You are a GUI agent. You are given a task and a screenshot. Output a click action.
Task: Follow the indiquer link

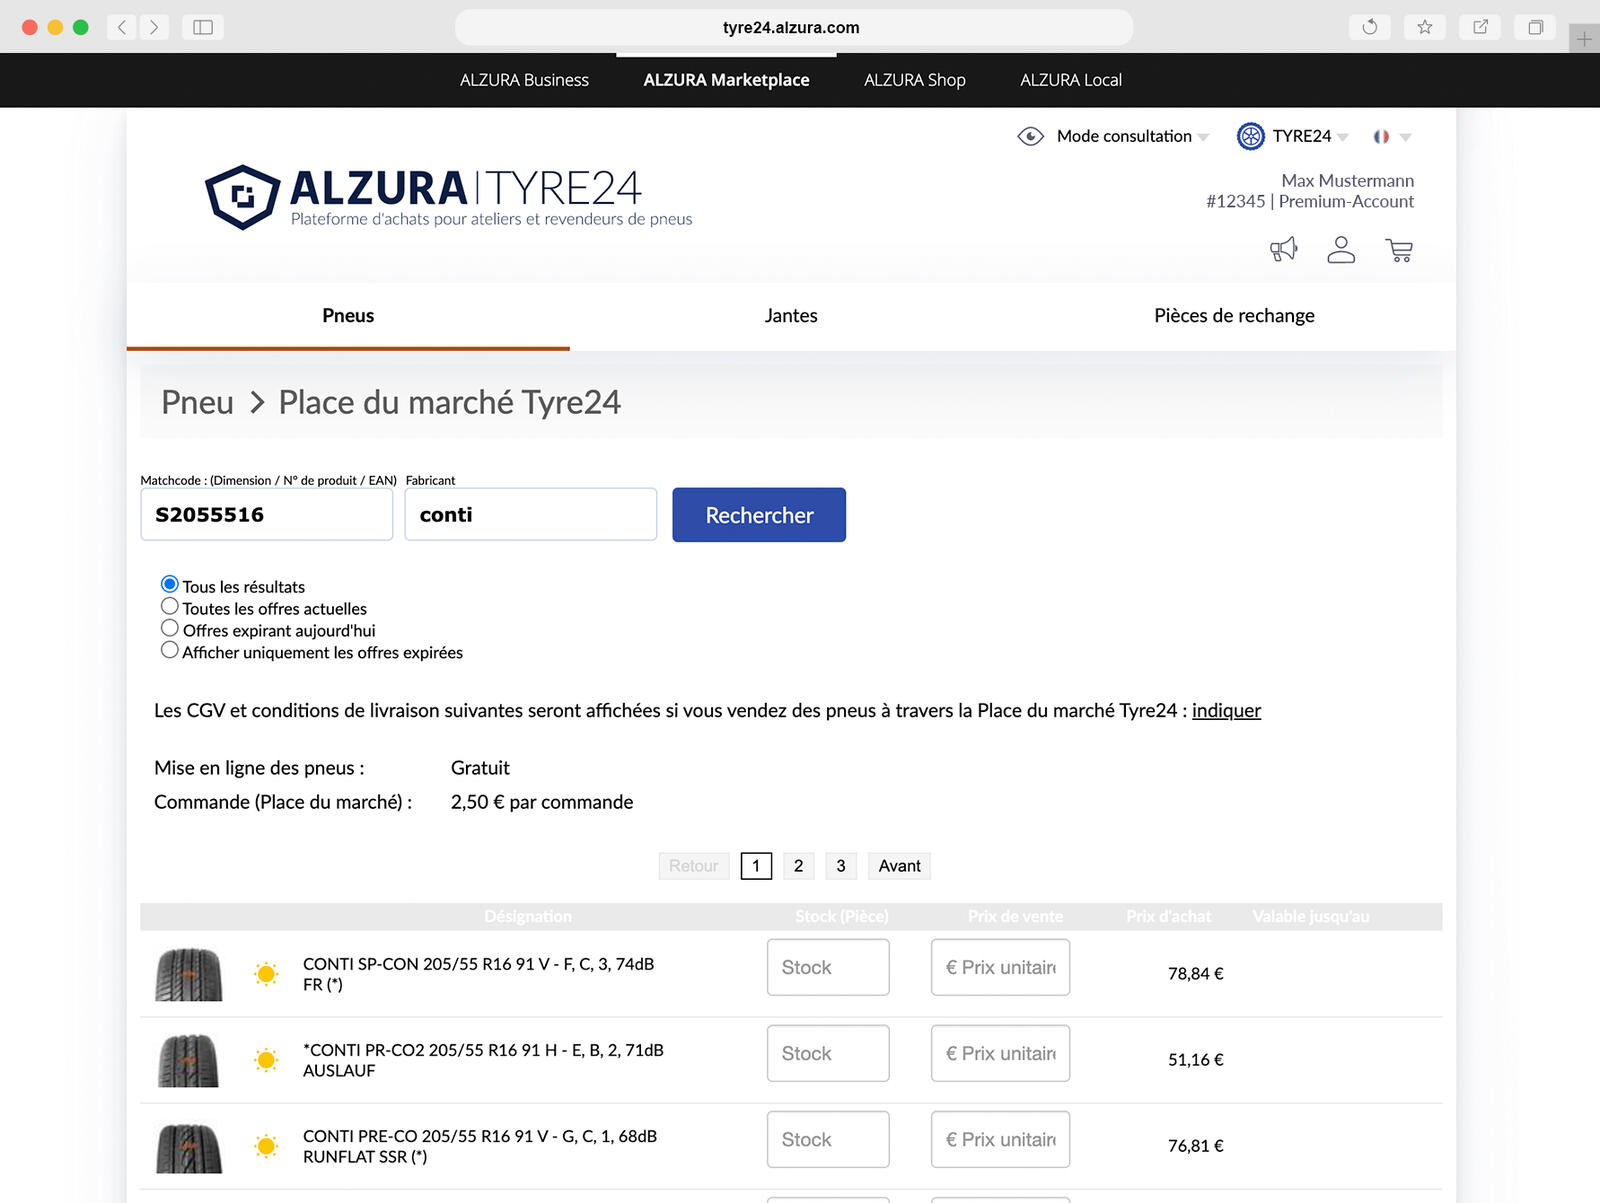(x=1226, y=711)
